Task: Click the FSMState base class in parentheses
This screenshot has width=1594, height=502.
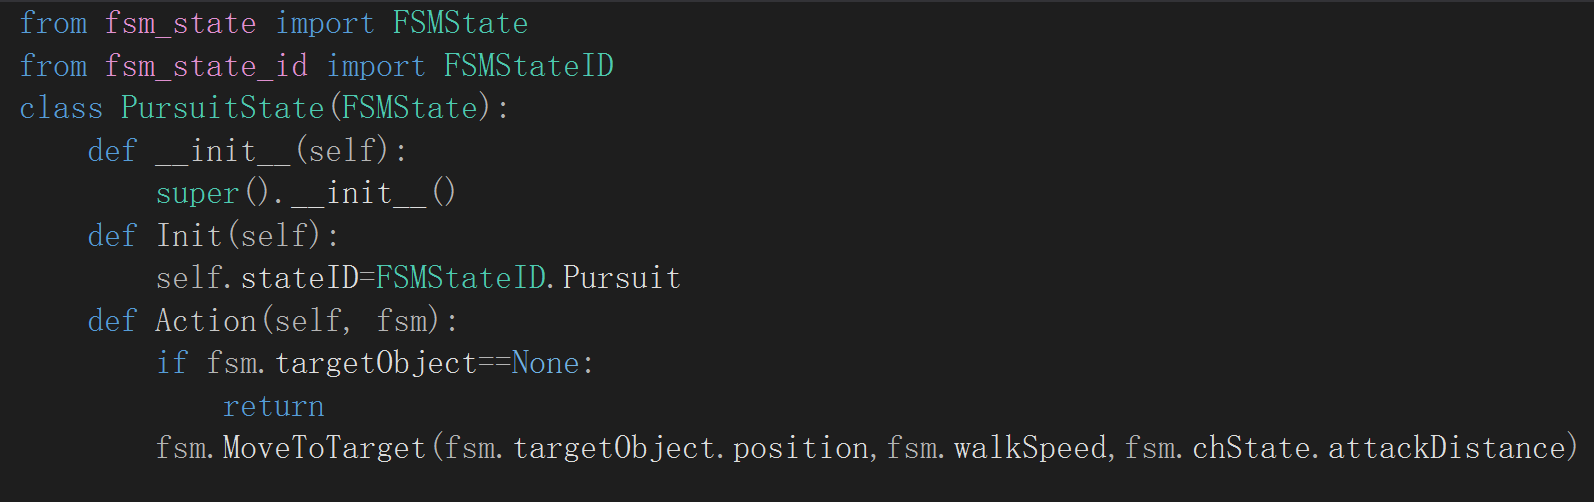Action: pos(410,108)
